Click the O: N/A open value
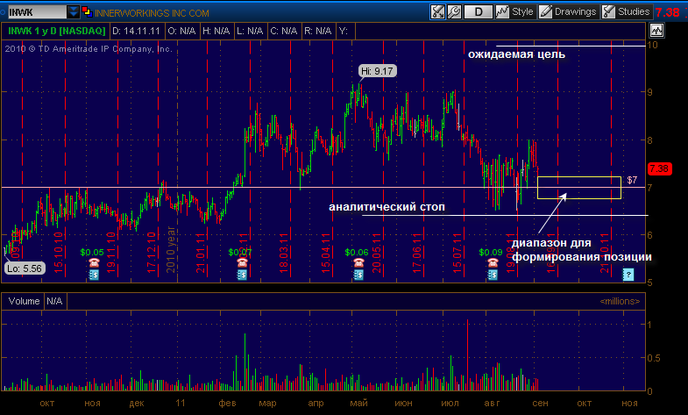The width and height of the screenshot is (688, 415). [x=182, y=31]
